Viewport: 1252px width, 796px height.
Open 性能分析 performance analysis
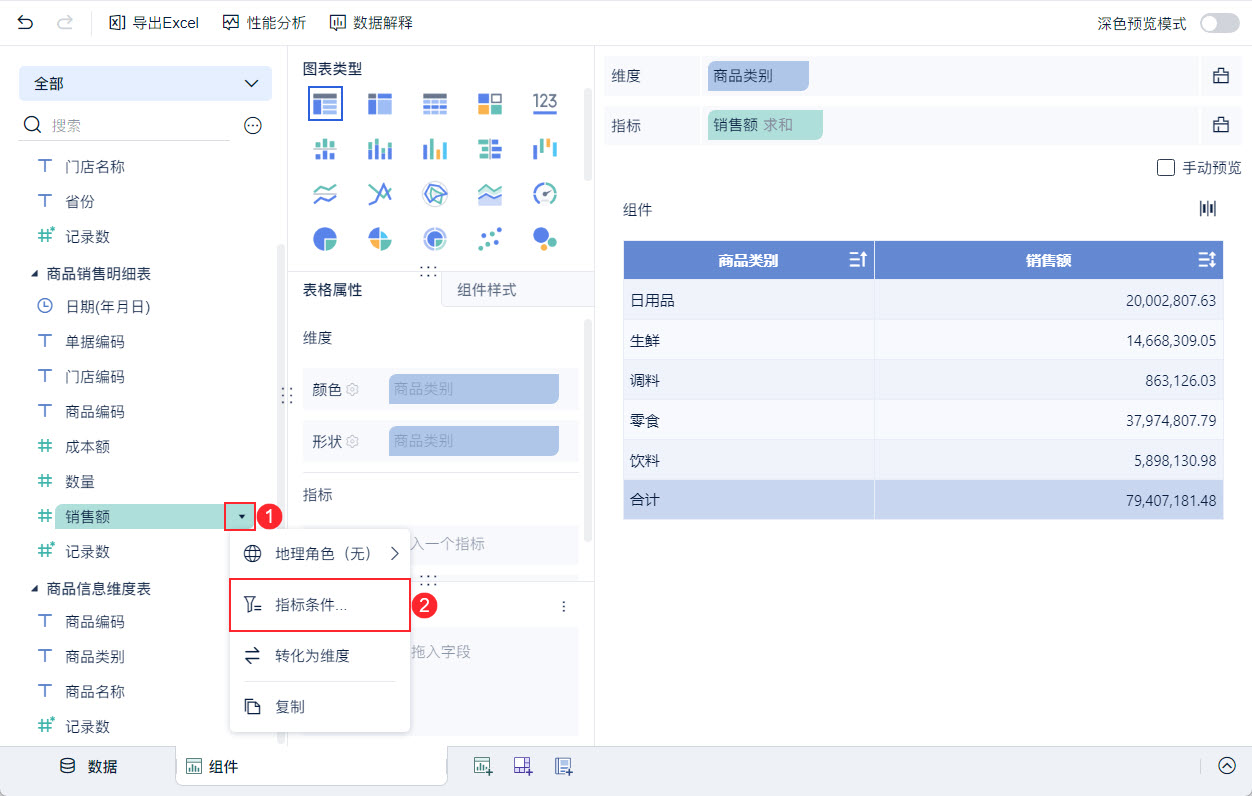(x=264, y=22)
